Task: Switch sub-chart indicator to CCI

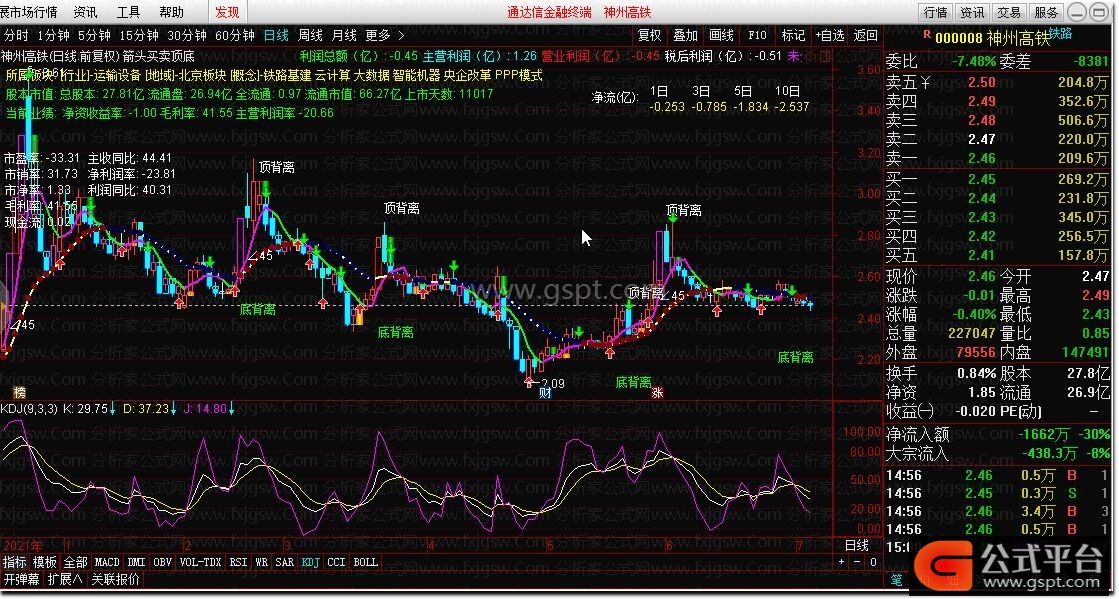Action: 336,563
